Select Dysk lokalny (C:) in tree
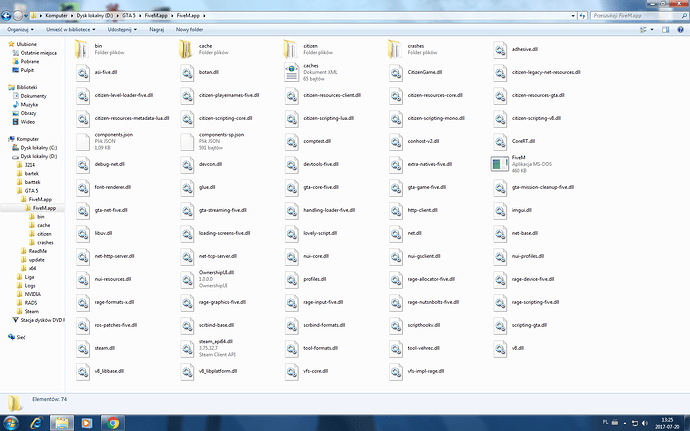Screen dimensions: 690x431 [x=39, y=147]
